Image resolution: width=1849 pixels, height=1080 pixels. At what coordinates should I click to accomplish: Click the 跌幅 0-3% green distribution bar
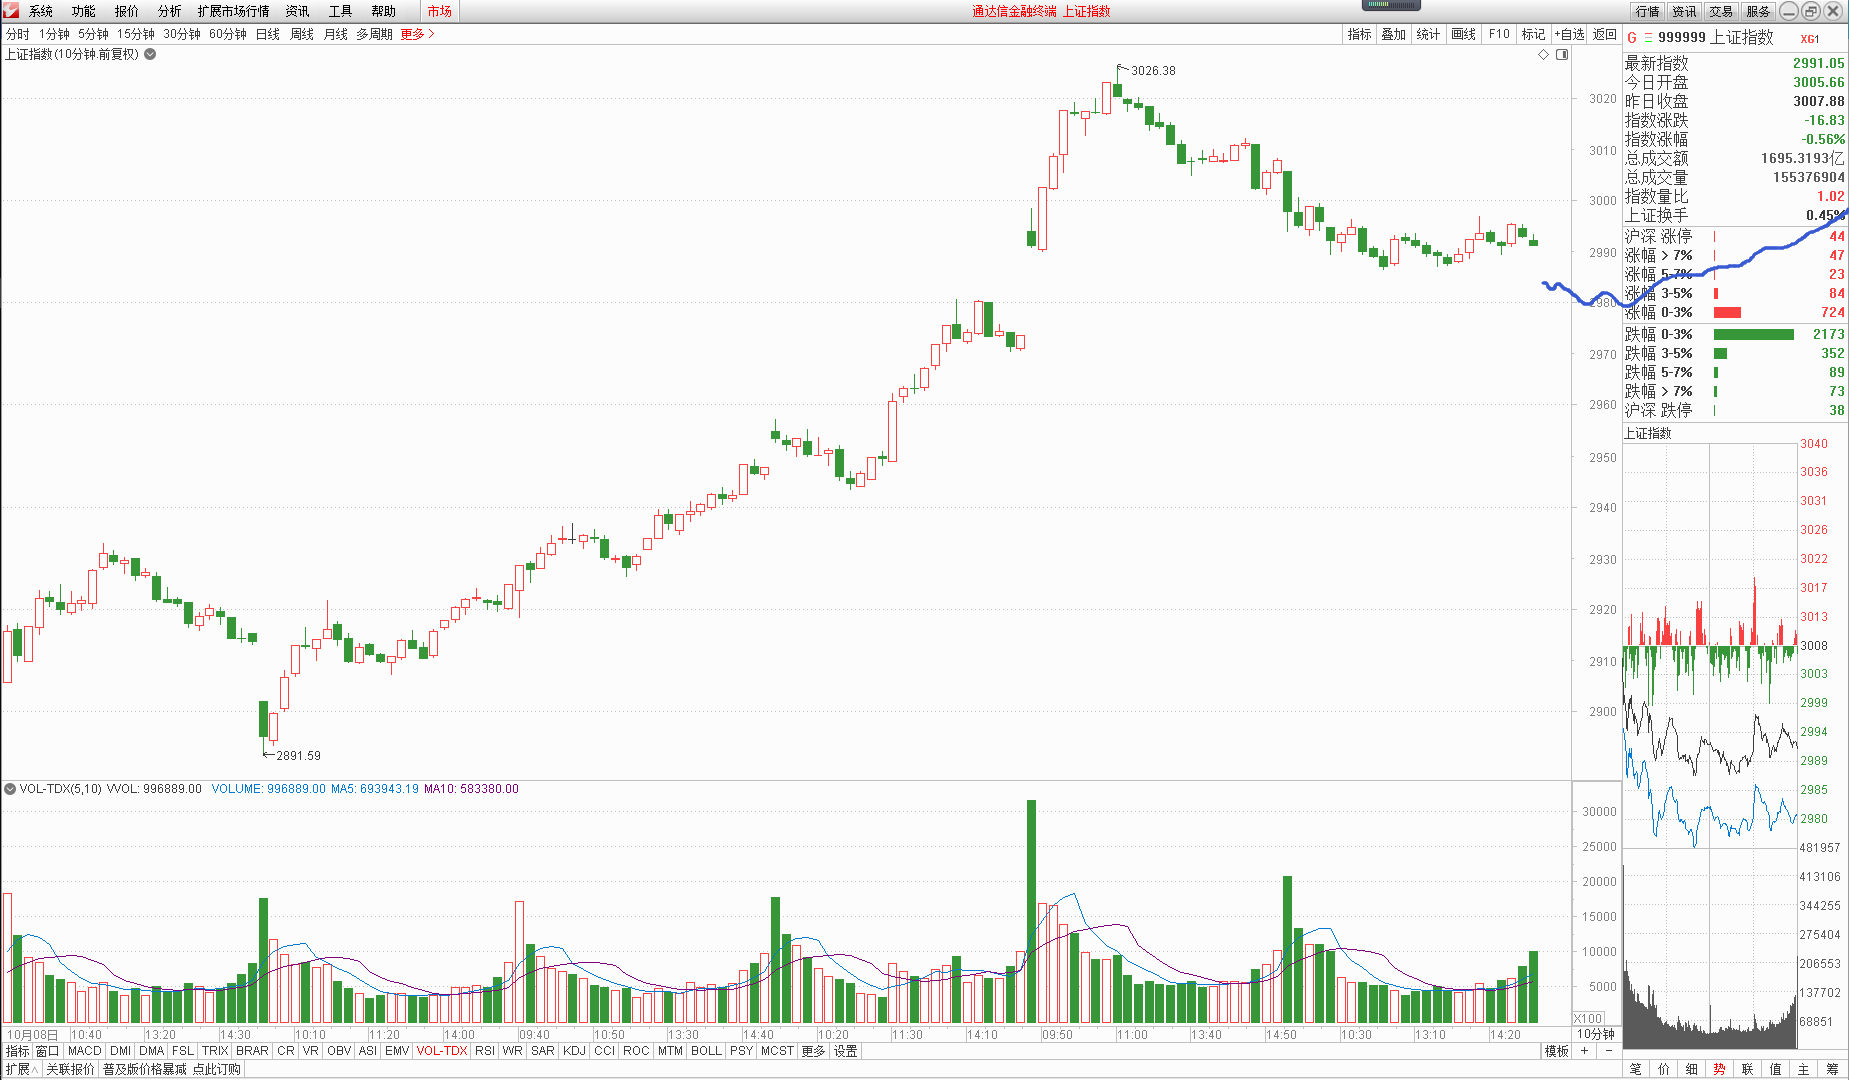(1753, 334)
